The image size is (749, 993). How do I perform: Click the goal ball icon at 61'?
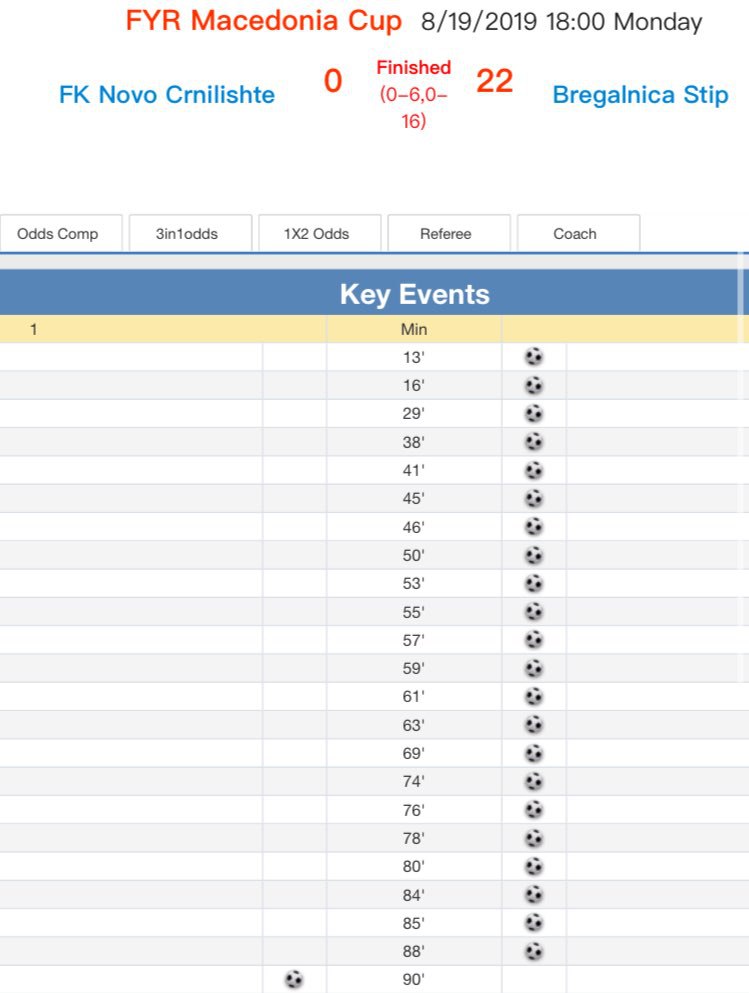point(534,697)
